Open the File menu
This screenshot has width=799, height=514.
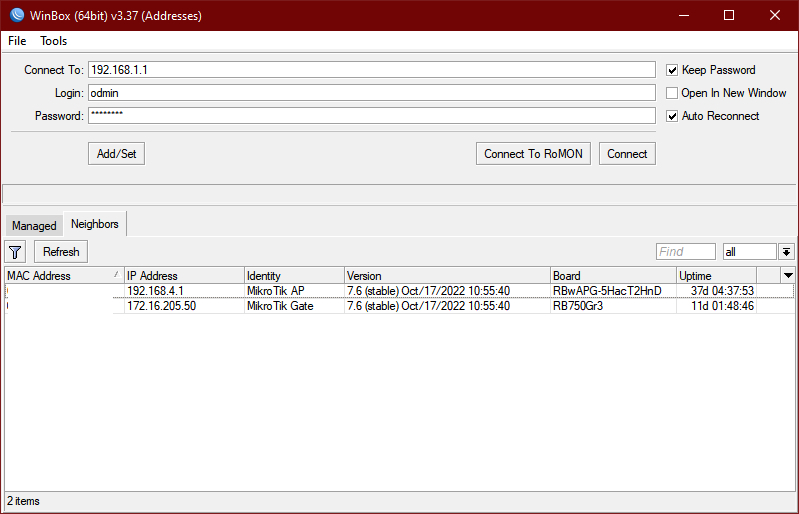17,41
